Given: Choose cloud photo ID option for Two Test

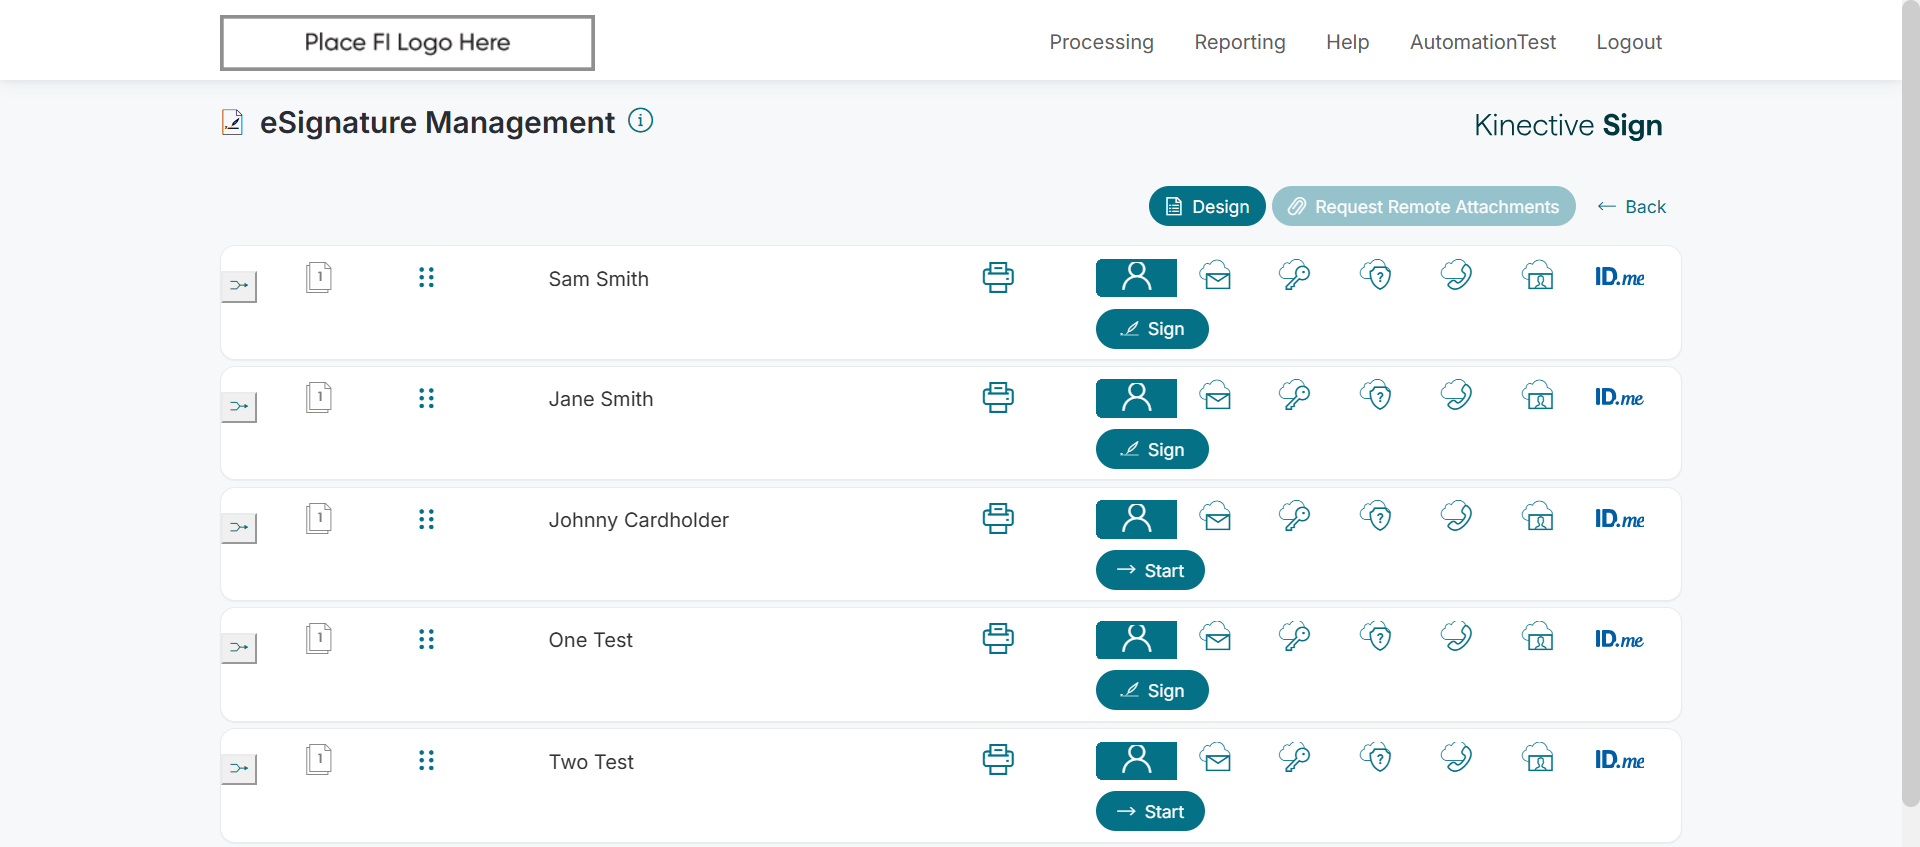Looking at the screenshot, I should (x=1538, y=758).
